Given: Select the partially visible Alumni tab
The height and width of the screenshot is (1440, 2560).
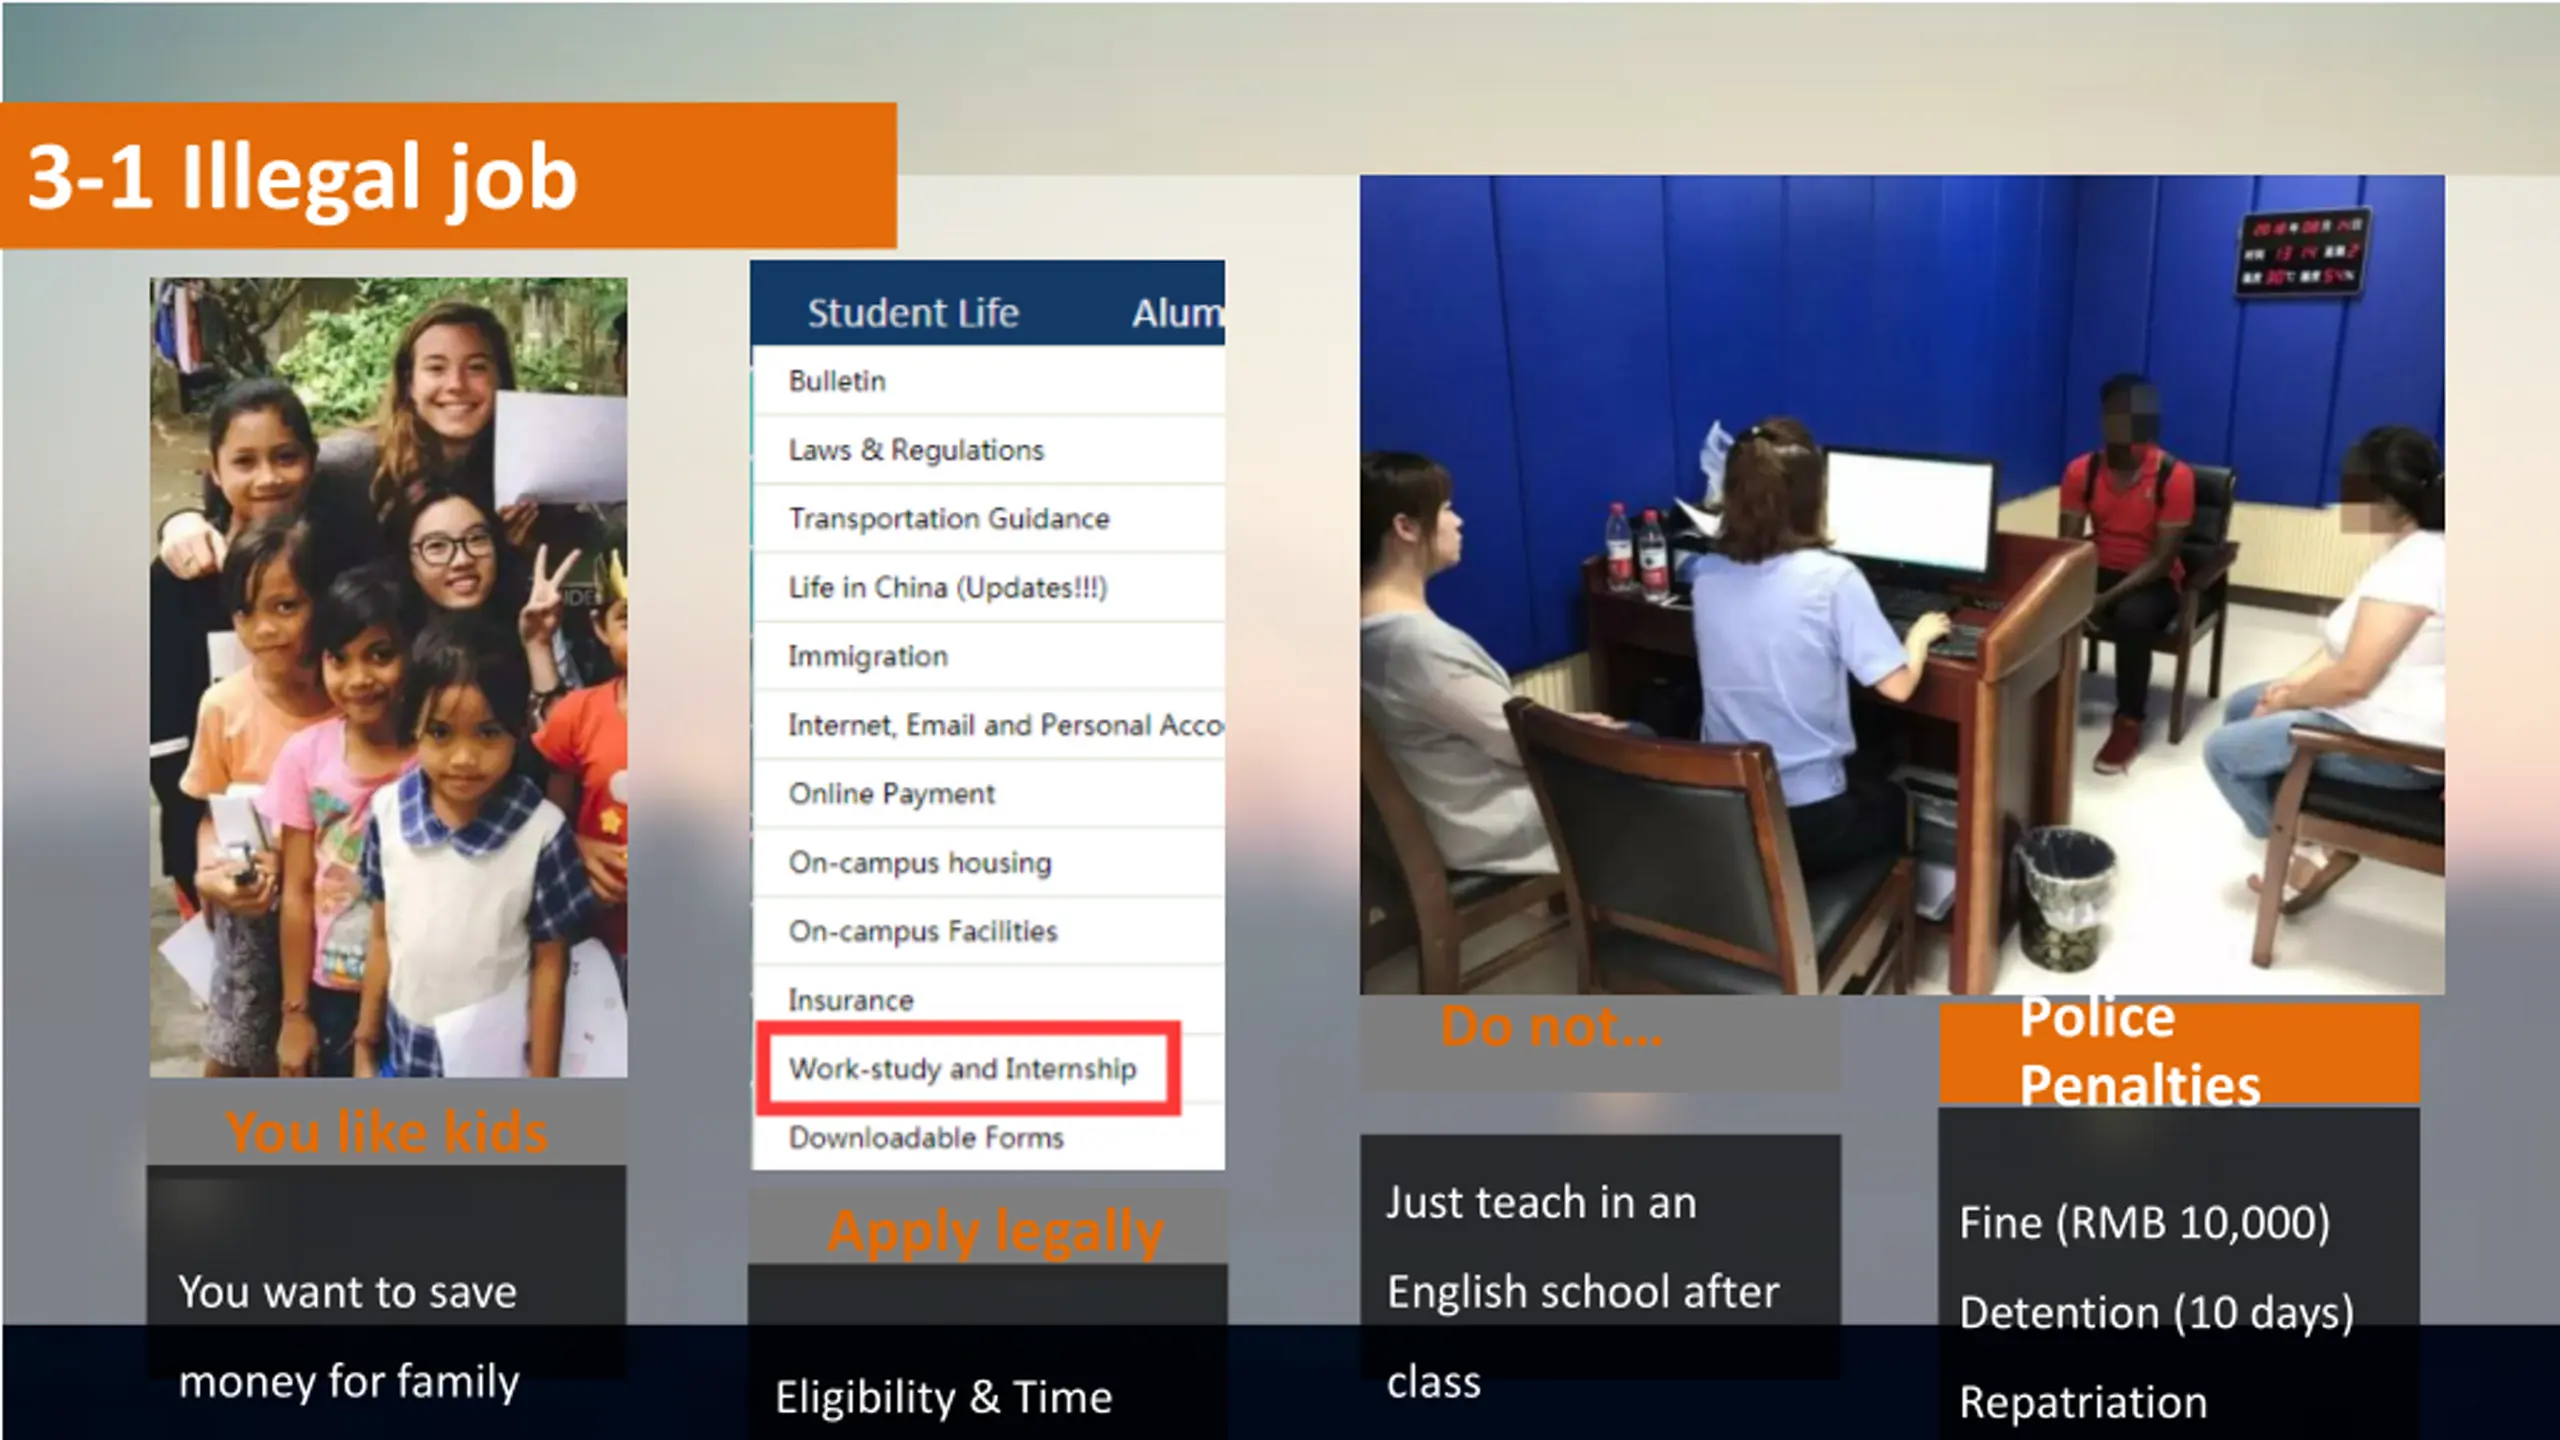Looking at the screenshot, I should click(1177, 313).
